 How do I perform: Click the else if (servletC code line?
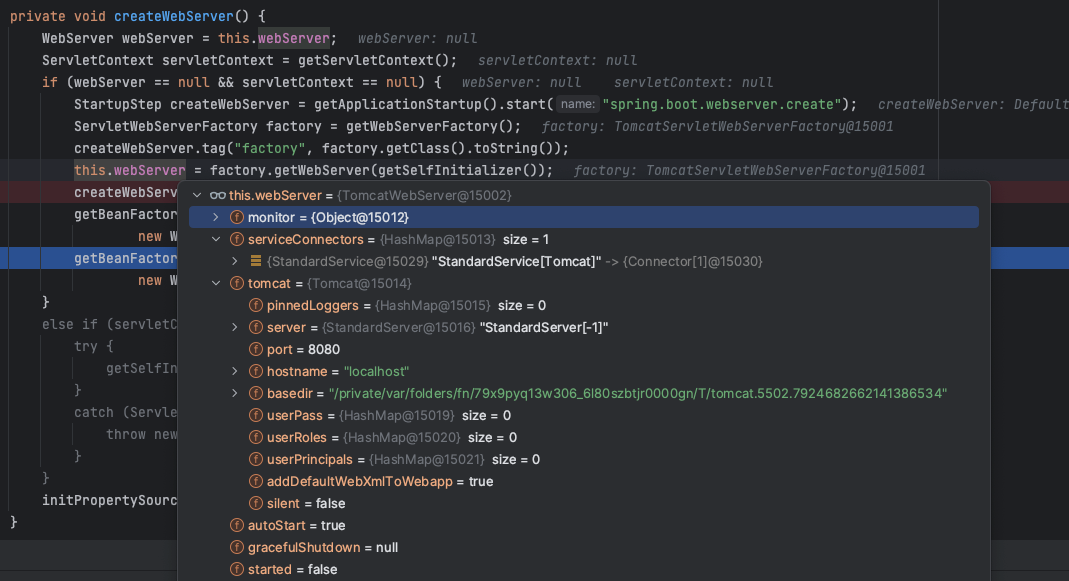point(109,325)
